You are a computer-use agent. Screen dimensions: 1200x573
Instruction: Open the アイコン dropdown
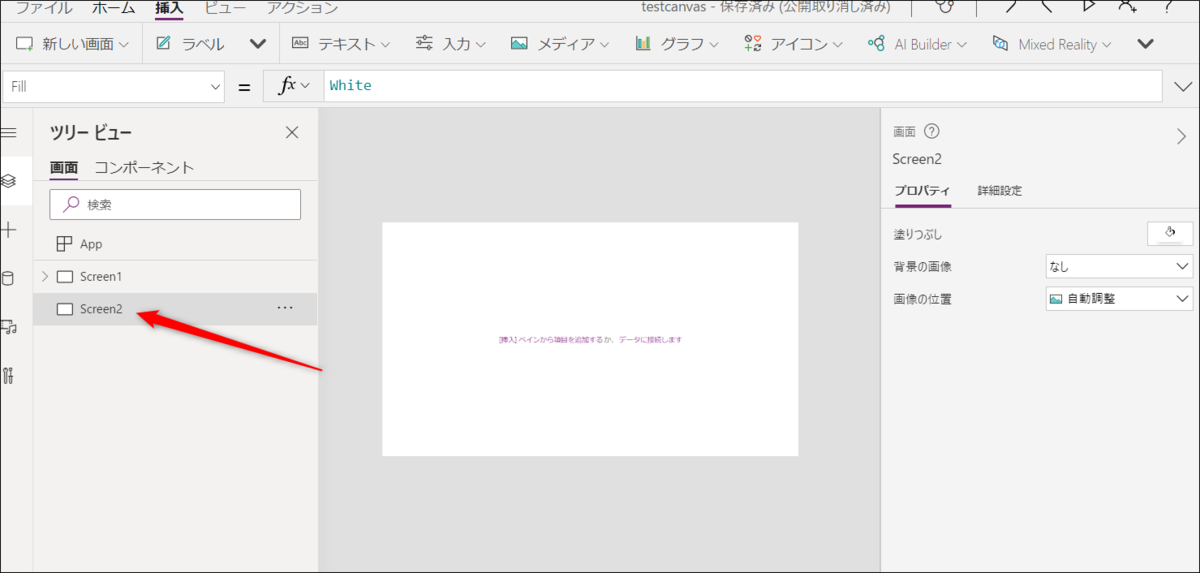click(794, 44)
